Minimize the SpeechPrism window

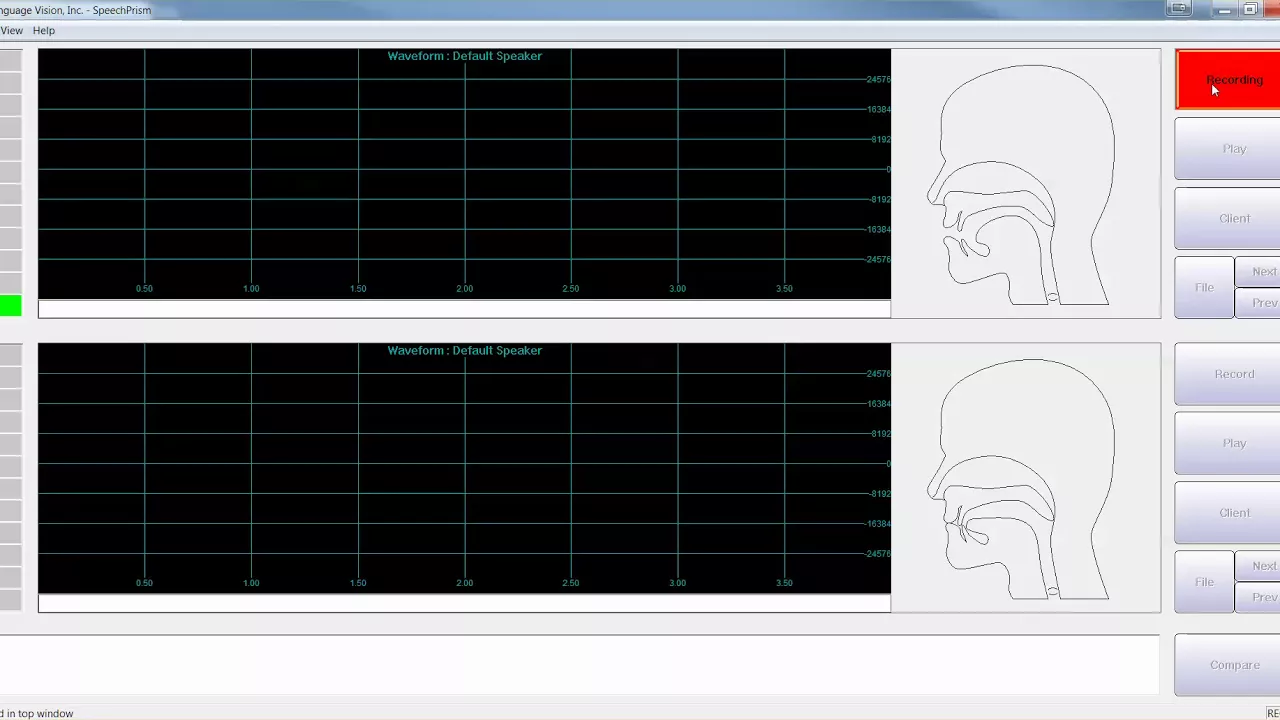tap(1224, 9)
